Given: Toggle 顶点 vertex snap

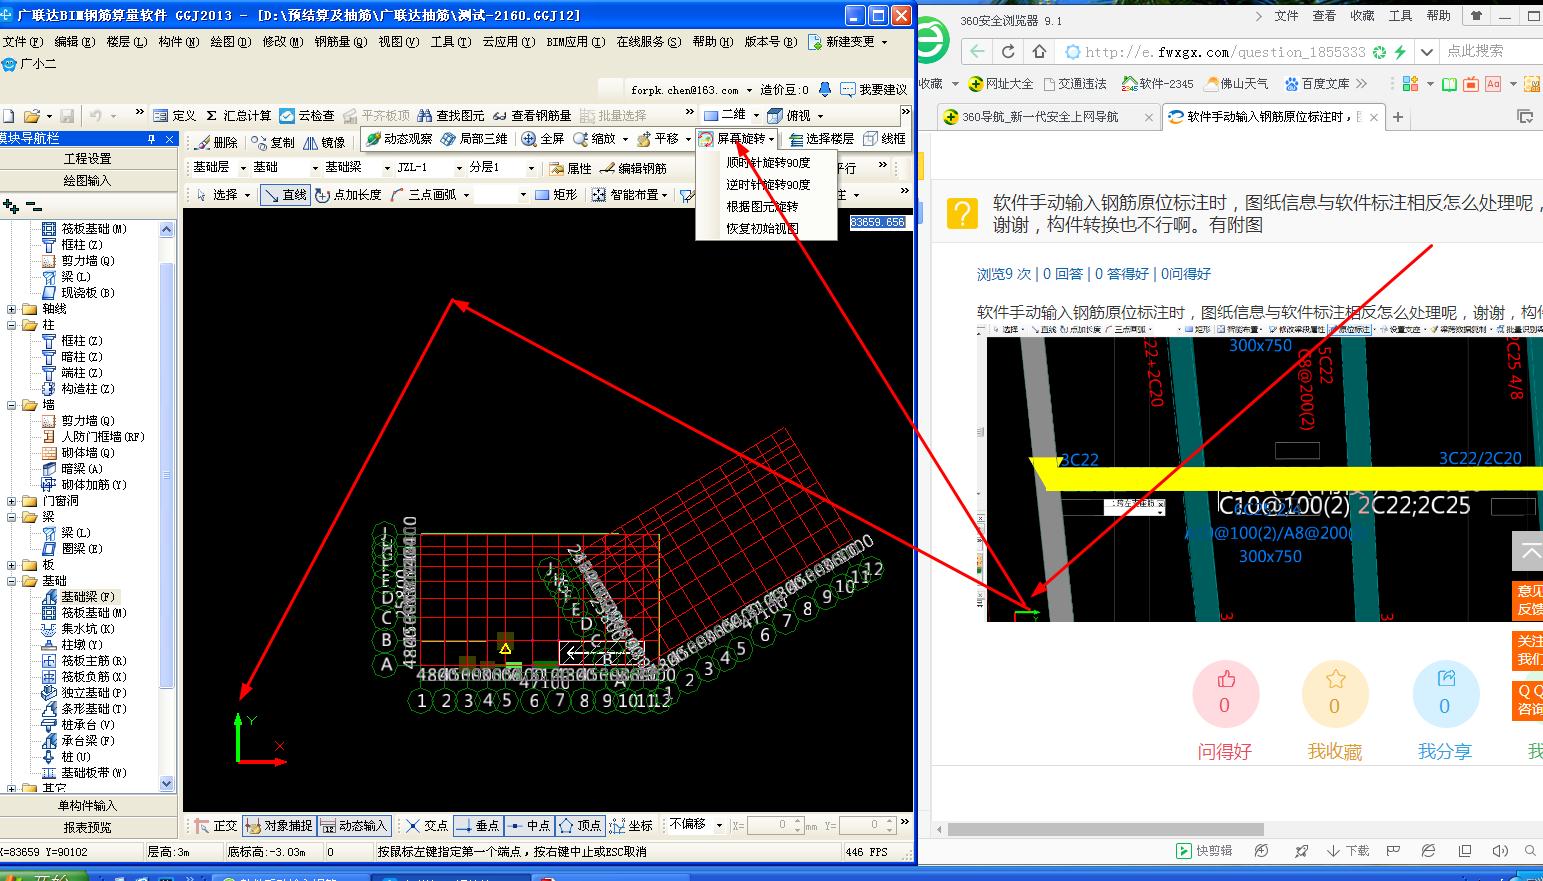Looking at the screenshot, I should click(580, 826).
